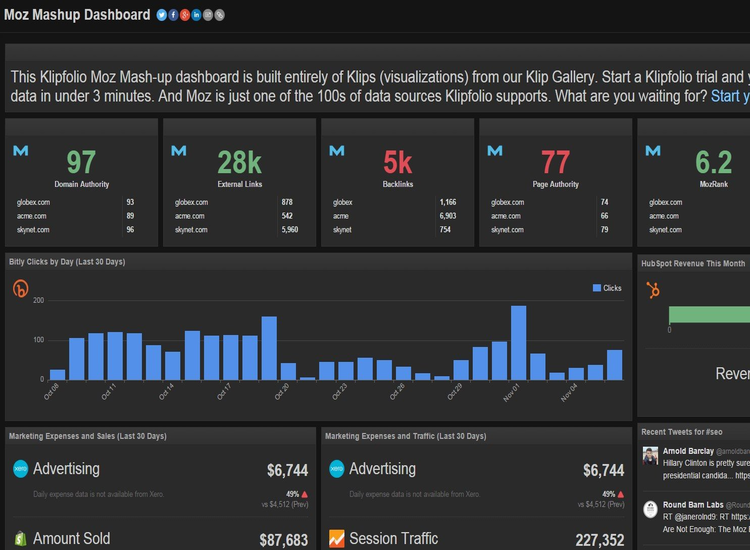
Task: Click the Moz logo on External Links klip
Action: (179, 151)
